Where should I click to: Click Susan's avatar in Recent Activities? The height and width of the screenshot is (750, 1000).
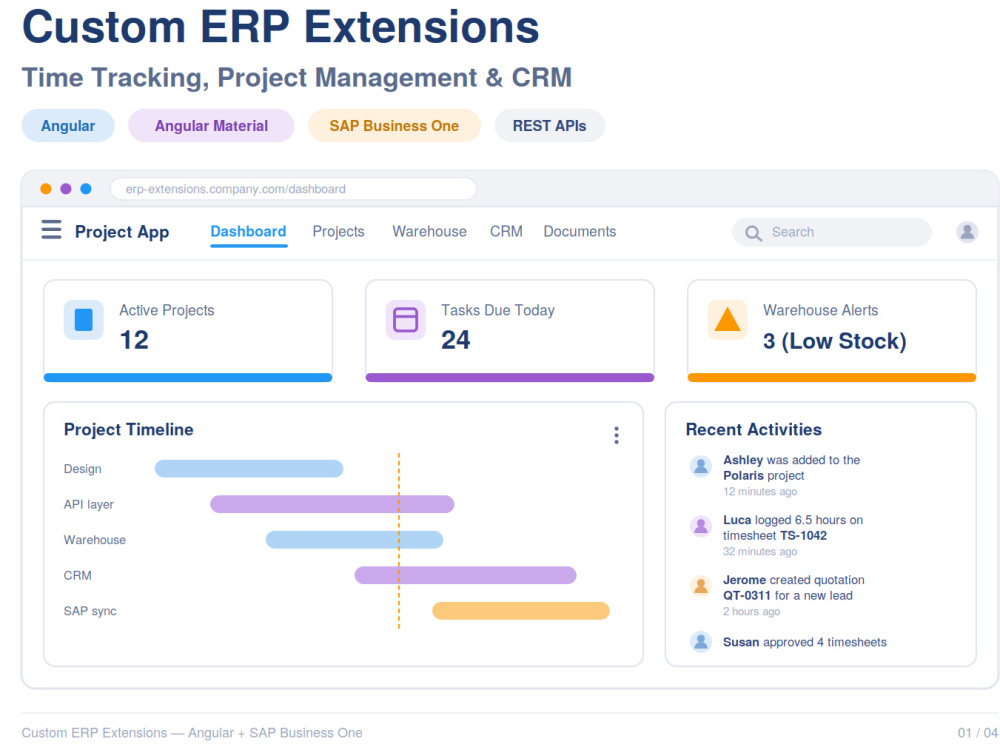701,642
